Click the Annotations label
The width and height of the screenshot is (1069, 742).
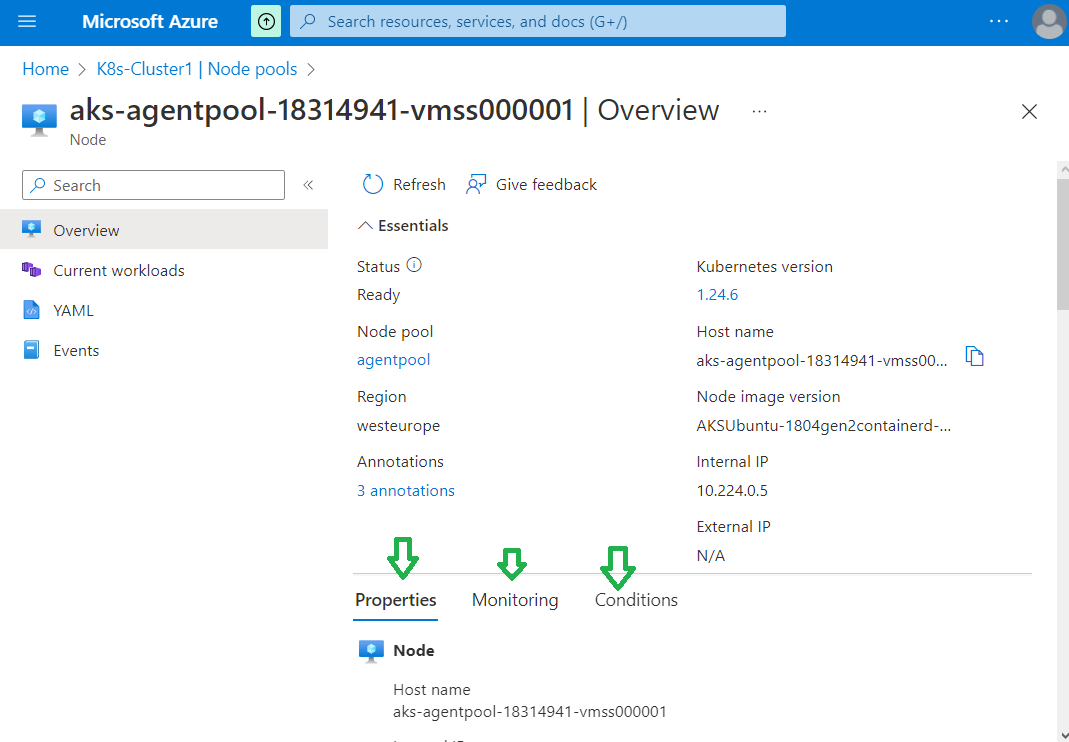tap(400, 462)
